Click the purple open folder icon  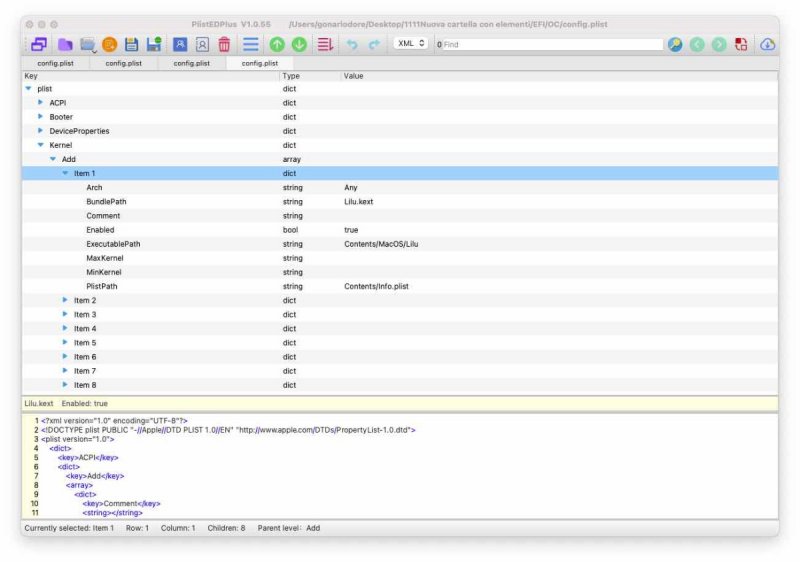pyautogui.click(x=64, y=44)
